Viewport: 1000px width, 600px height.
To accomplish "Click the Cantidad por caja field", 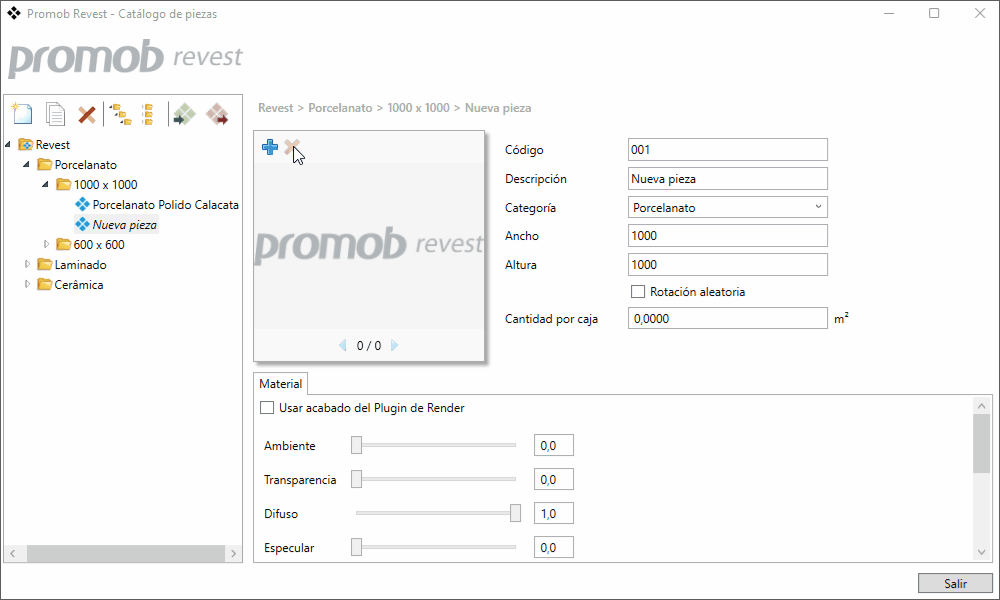I will [728, 318].
